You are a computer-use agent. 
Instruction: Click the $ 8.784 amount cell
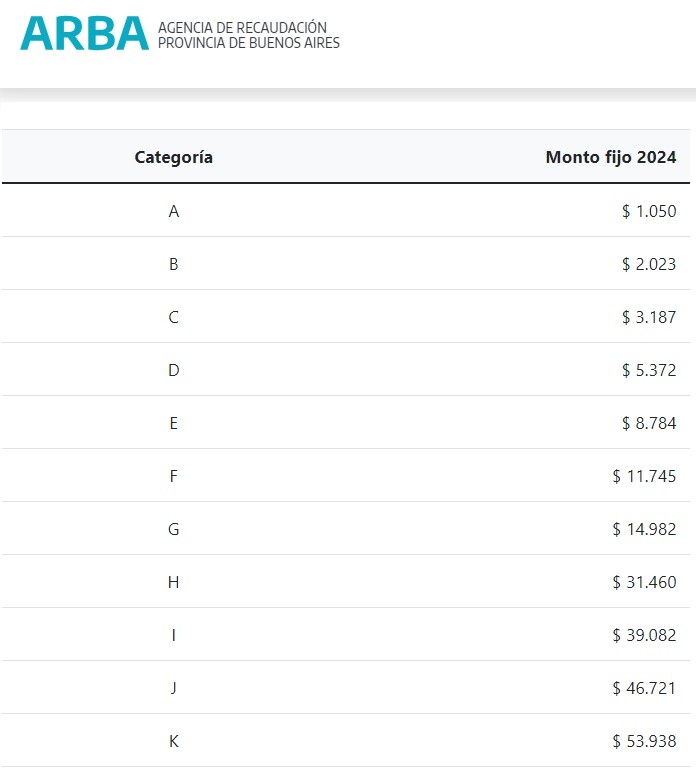[x=648, y=423]
